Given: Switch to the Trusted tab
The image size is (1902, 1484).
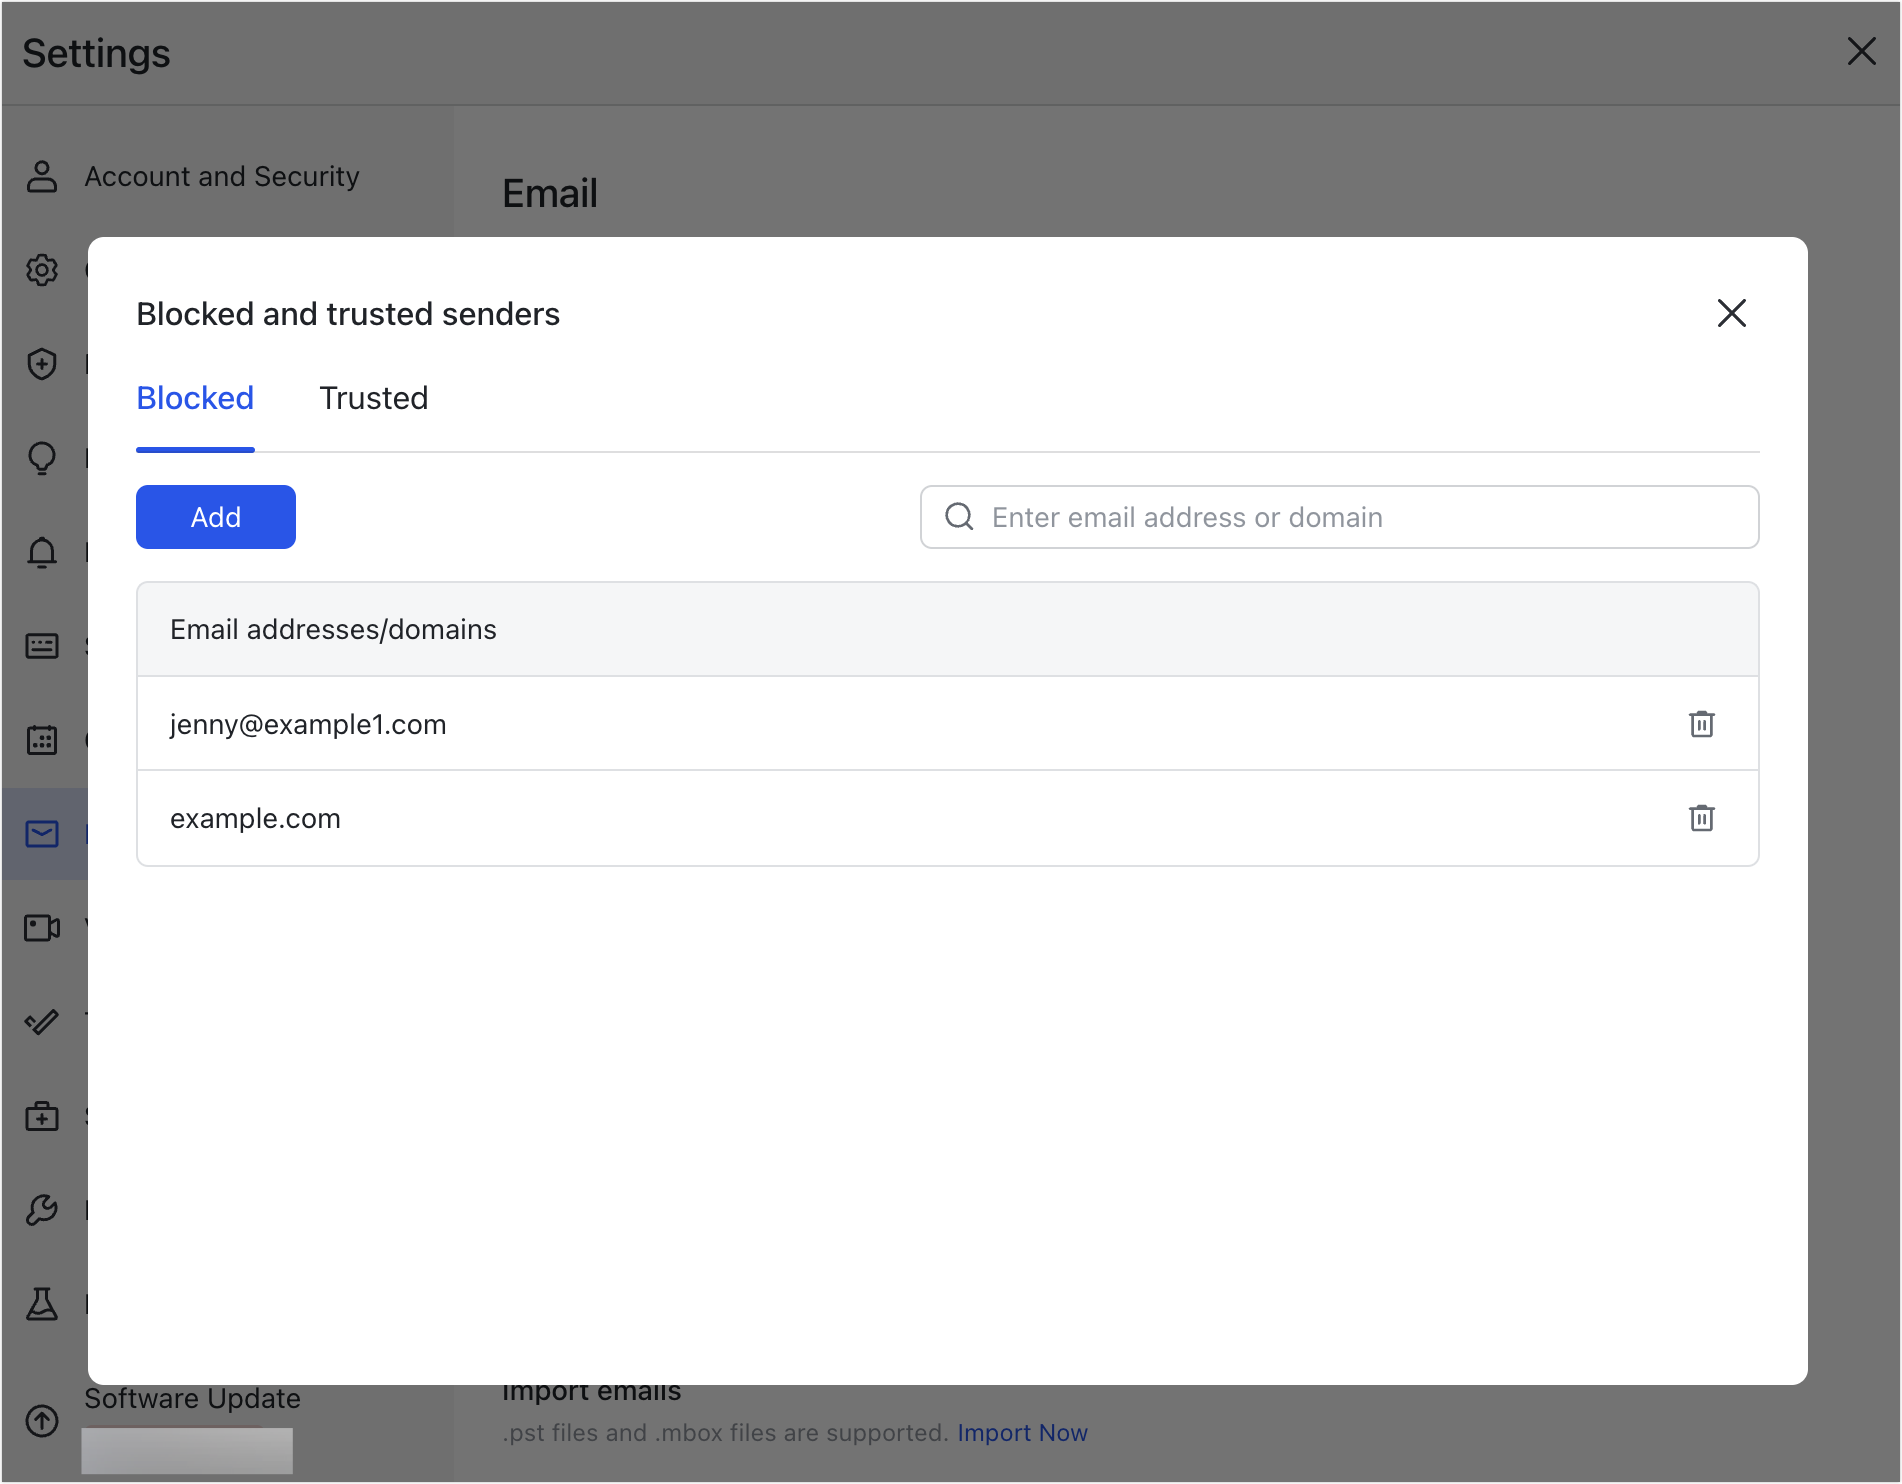Looking at the screenshot, I should point(373,398).
